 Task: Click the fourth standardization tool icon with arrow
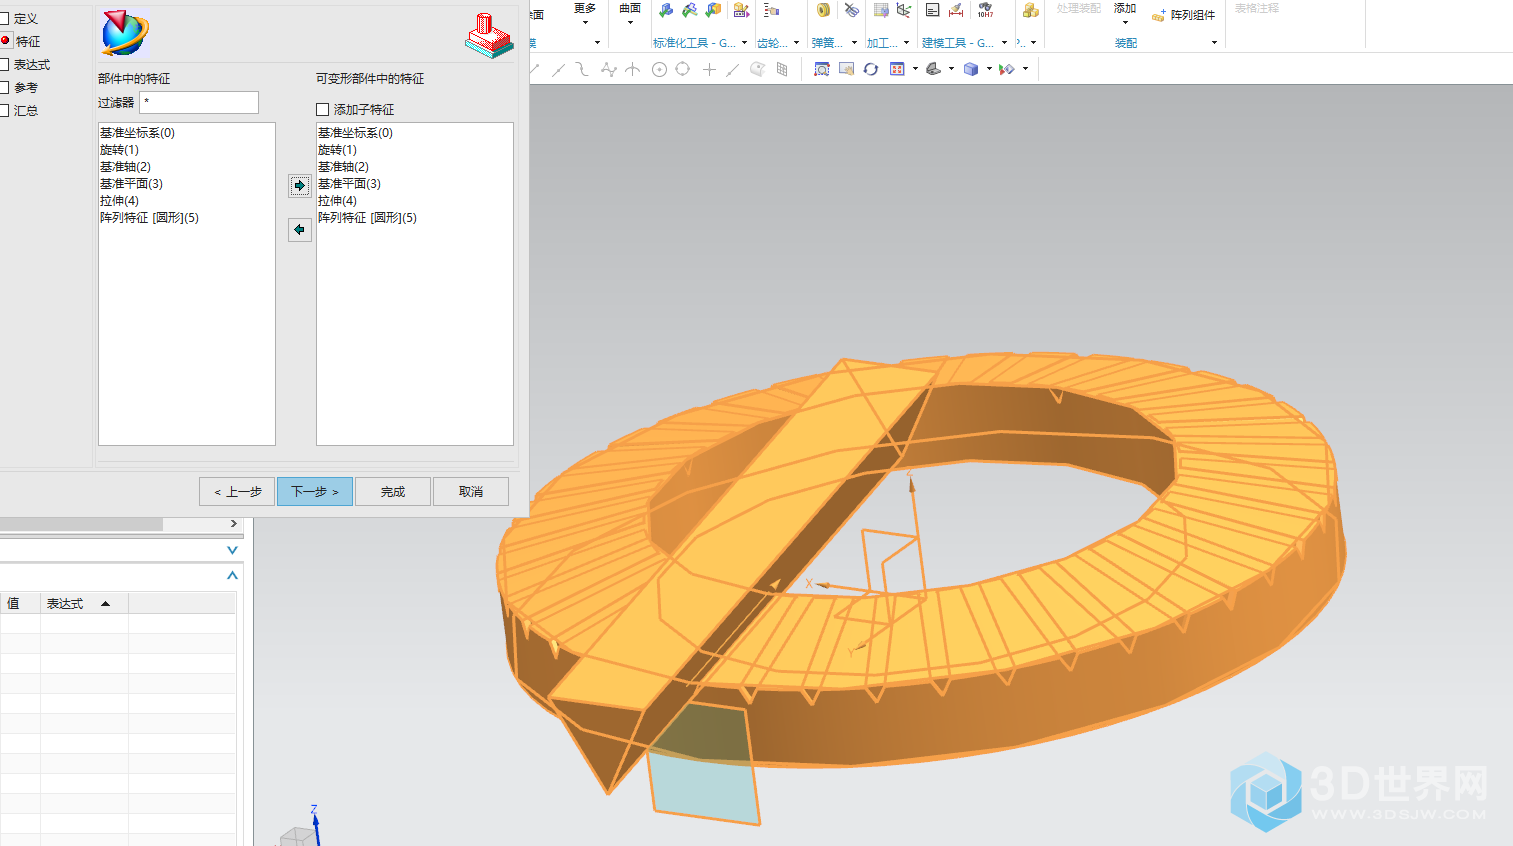tap(741, 10)
